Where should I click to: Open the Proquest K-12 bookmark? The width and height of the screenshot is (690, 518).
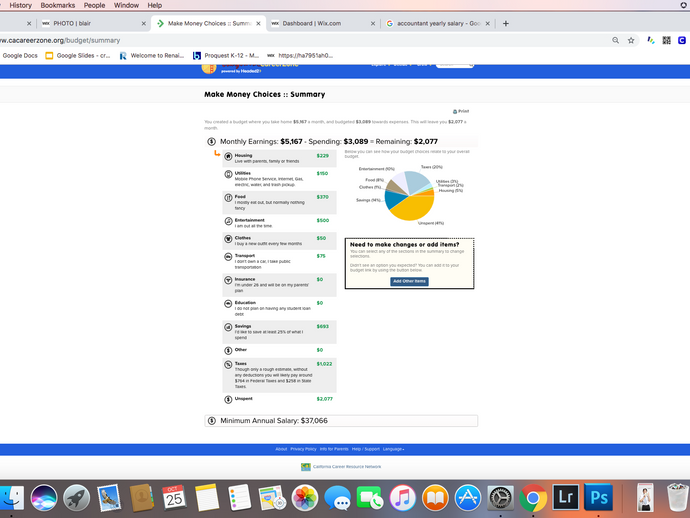click(226, 55)
